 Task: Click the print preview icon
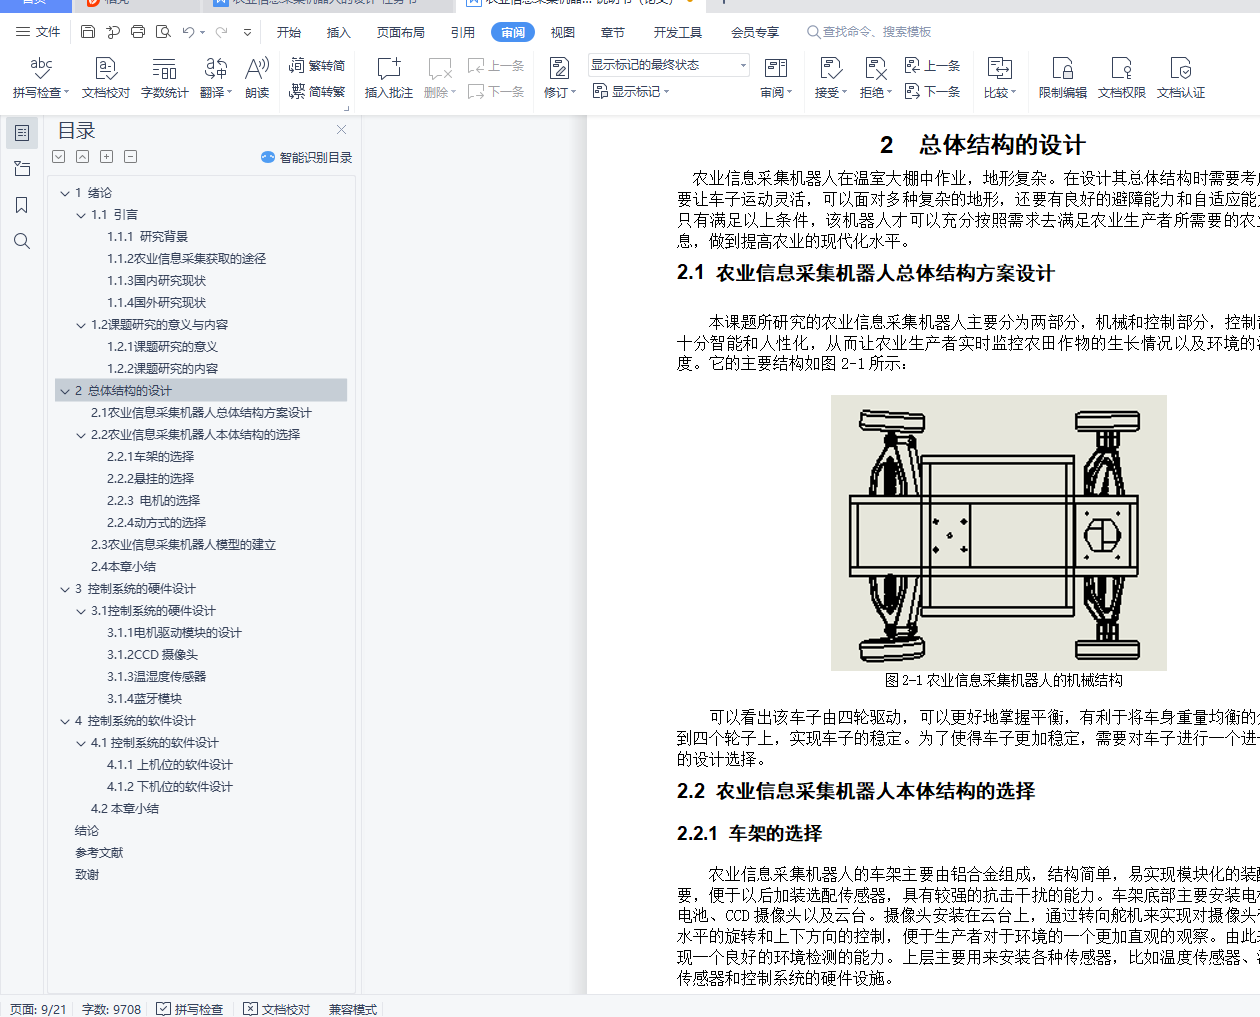[163, 32]
